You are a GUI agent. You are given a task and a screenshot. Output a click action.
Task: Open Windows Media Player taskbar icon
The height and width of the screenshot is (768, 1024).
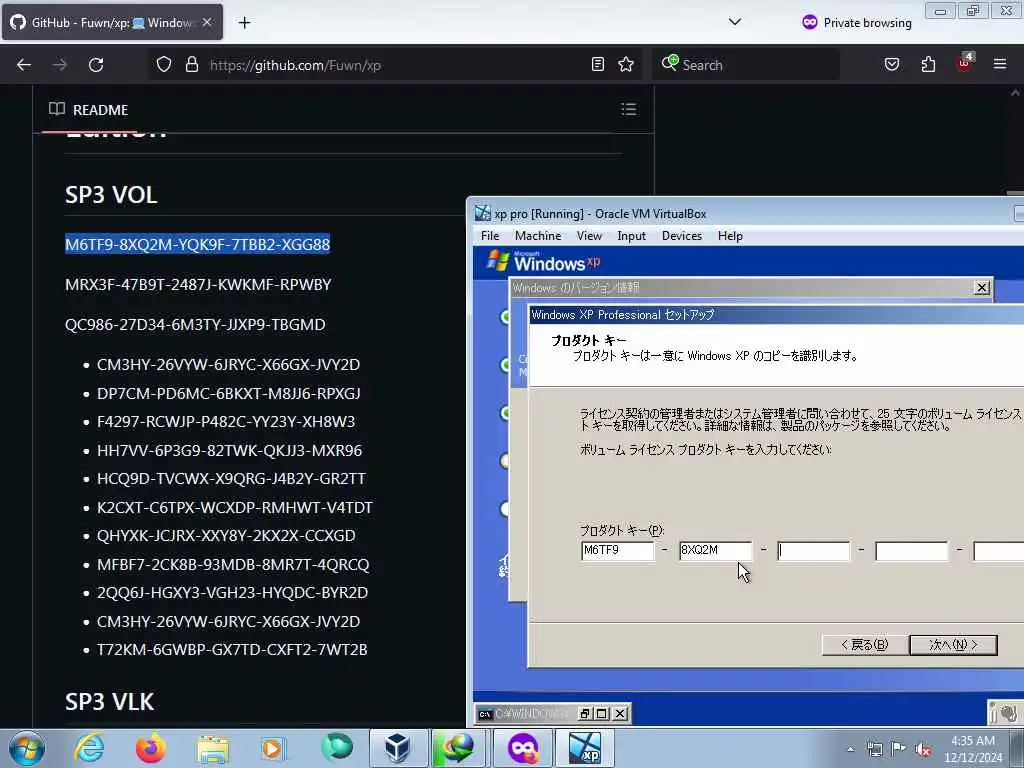pyautogui.click(x=272, y=748)
